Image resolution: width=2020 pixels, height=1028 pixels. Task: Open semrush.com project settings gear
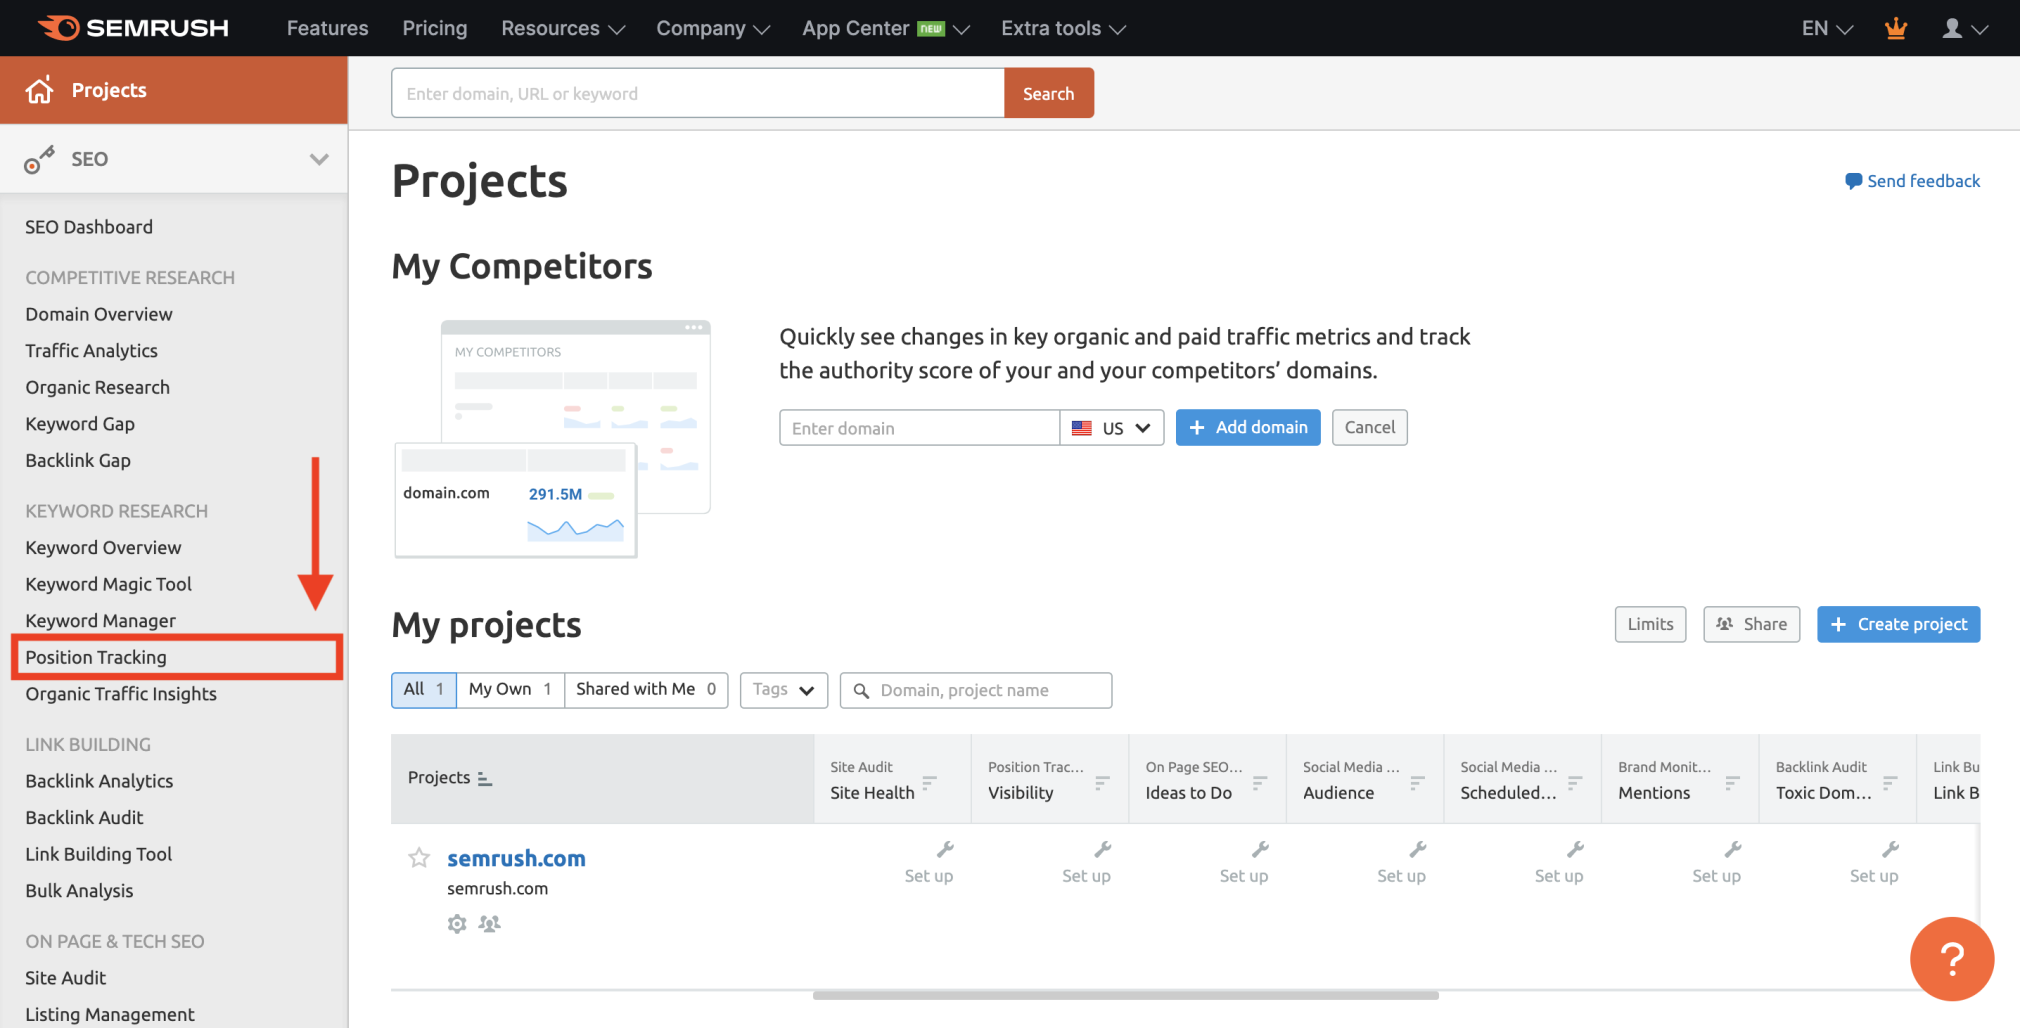click(457, 924)
